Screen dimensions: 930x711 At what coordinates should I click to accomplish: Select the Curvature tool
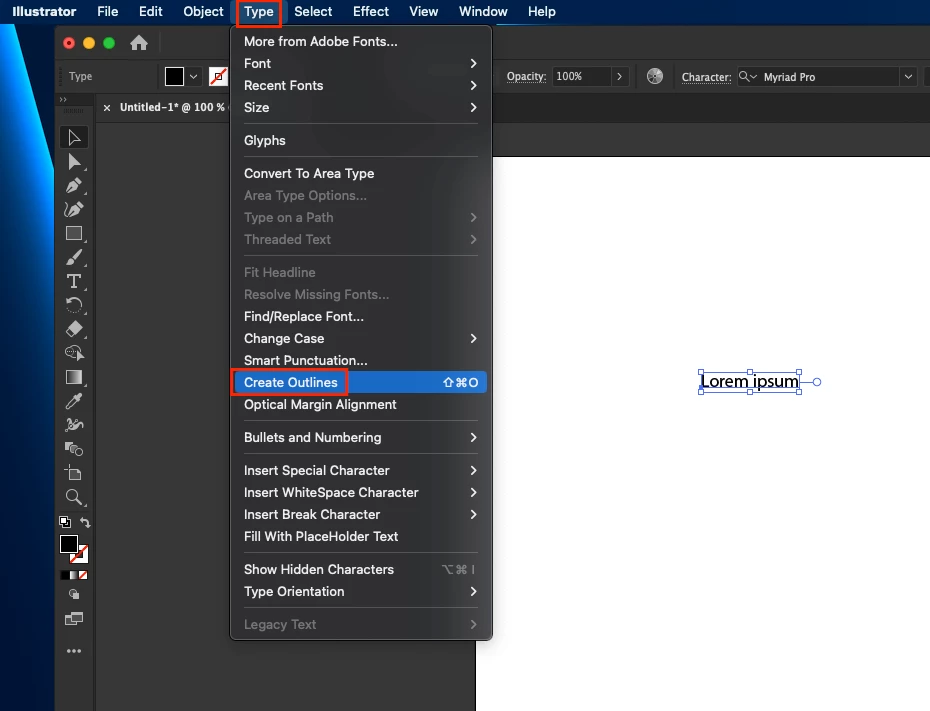(x=74, y=209)
